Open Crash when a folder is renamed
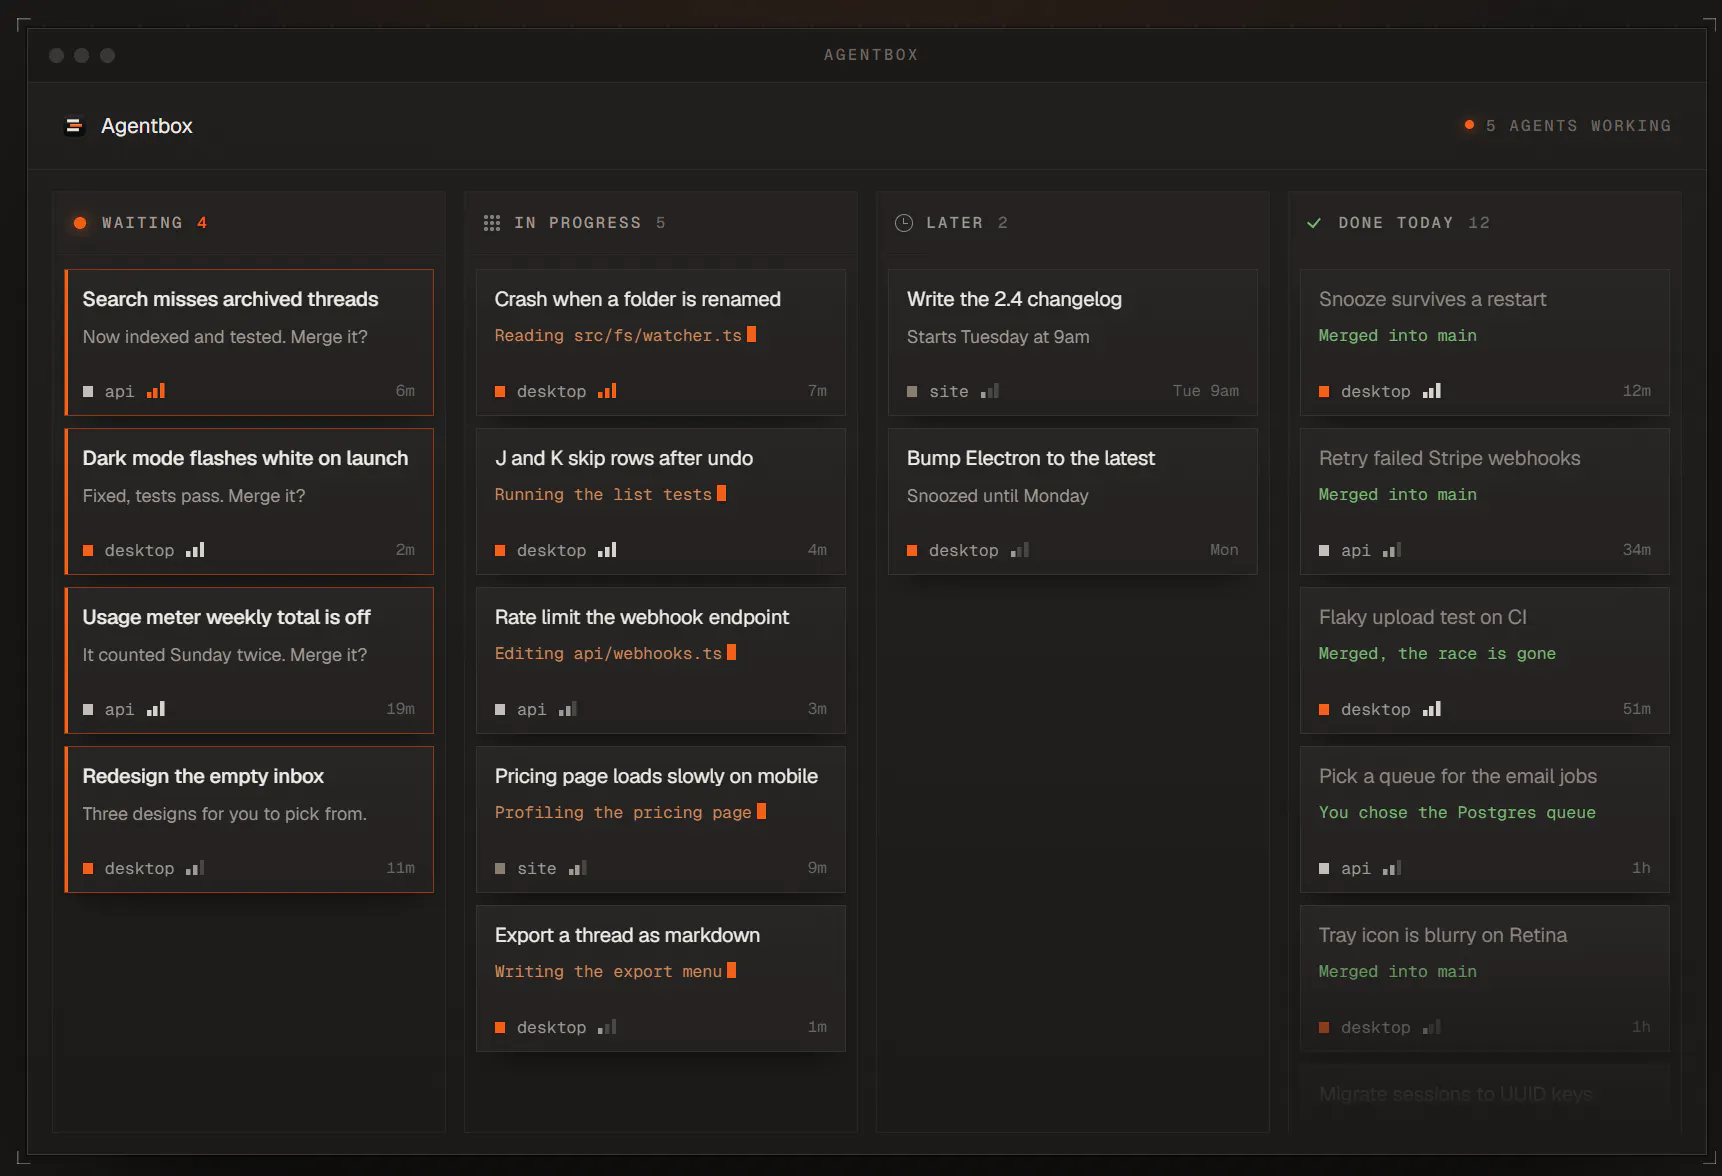This screenshot has width=1722, height=1176. tap(661, 342)
